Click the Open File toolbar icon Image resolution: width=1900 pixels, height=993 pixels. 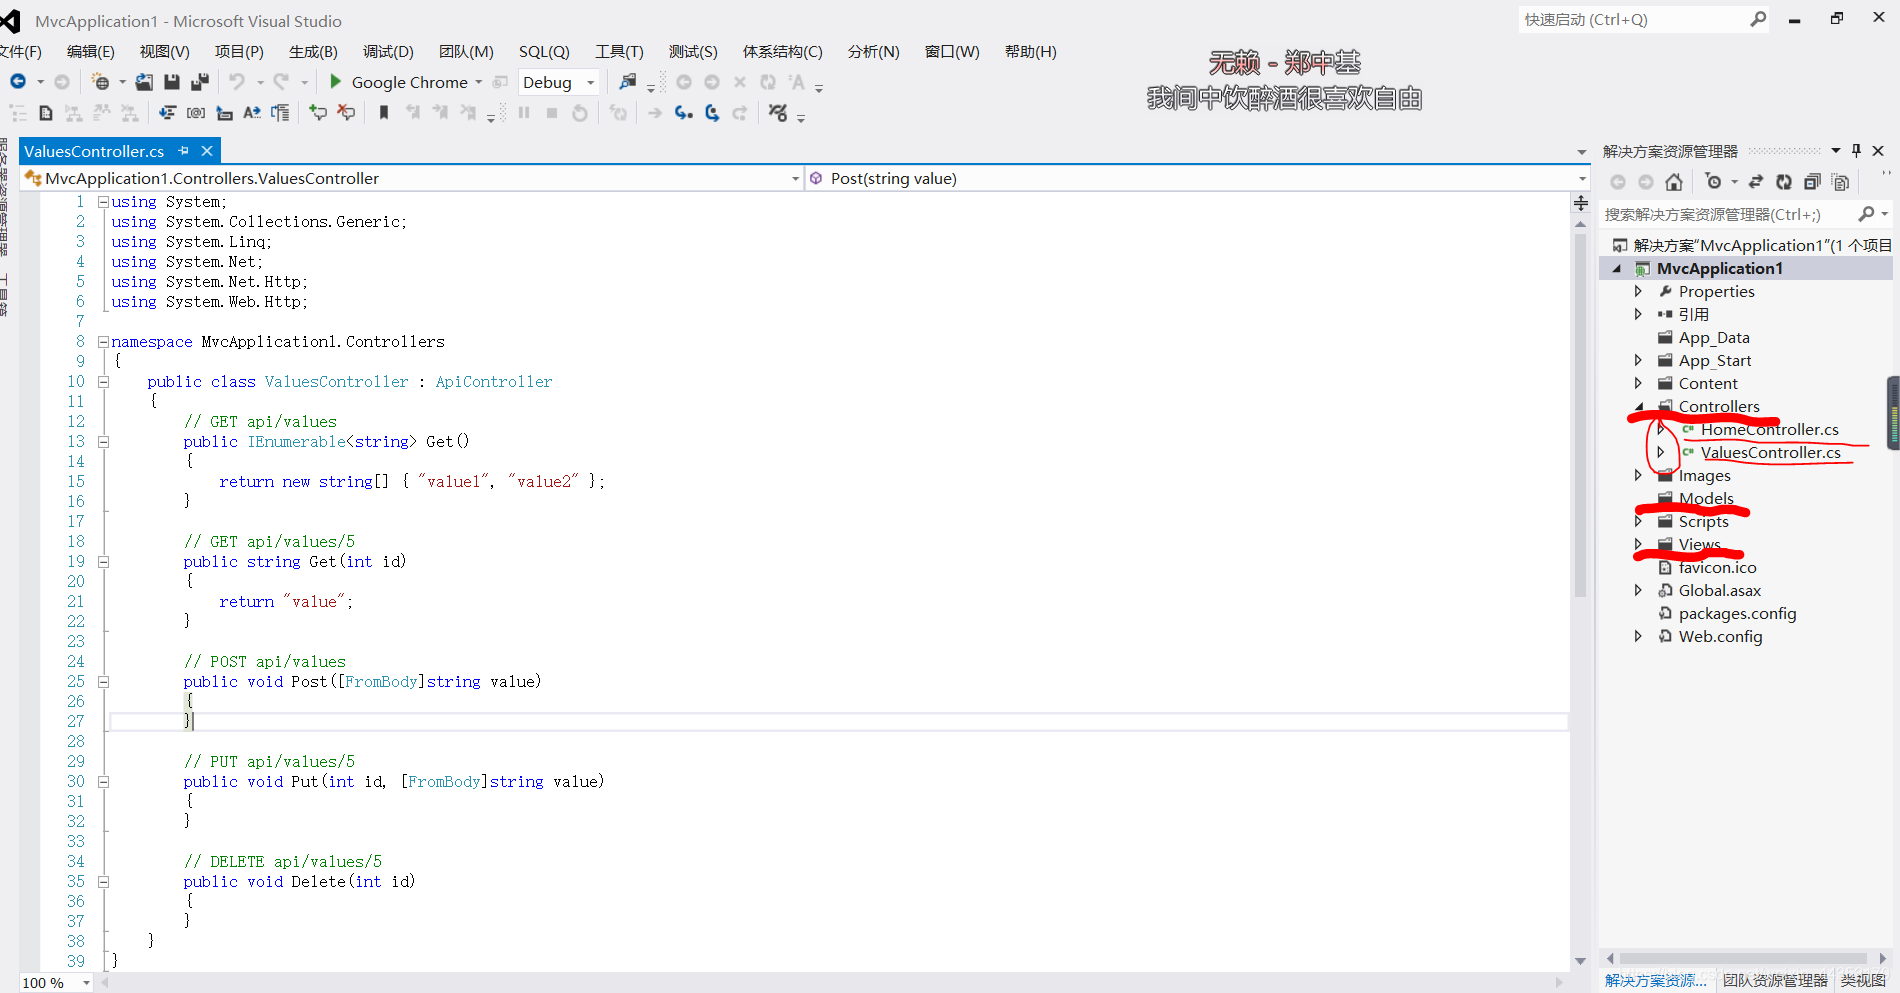pyautogui.click(x=144, y=82)
